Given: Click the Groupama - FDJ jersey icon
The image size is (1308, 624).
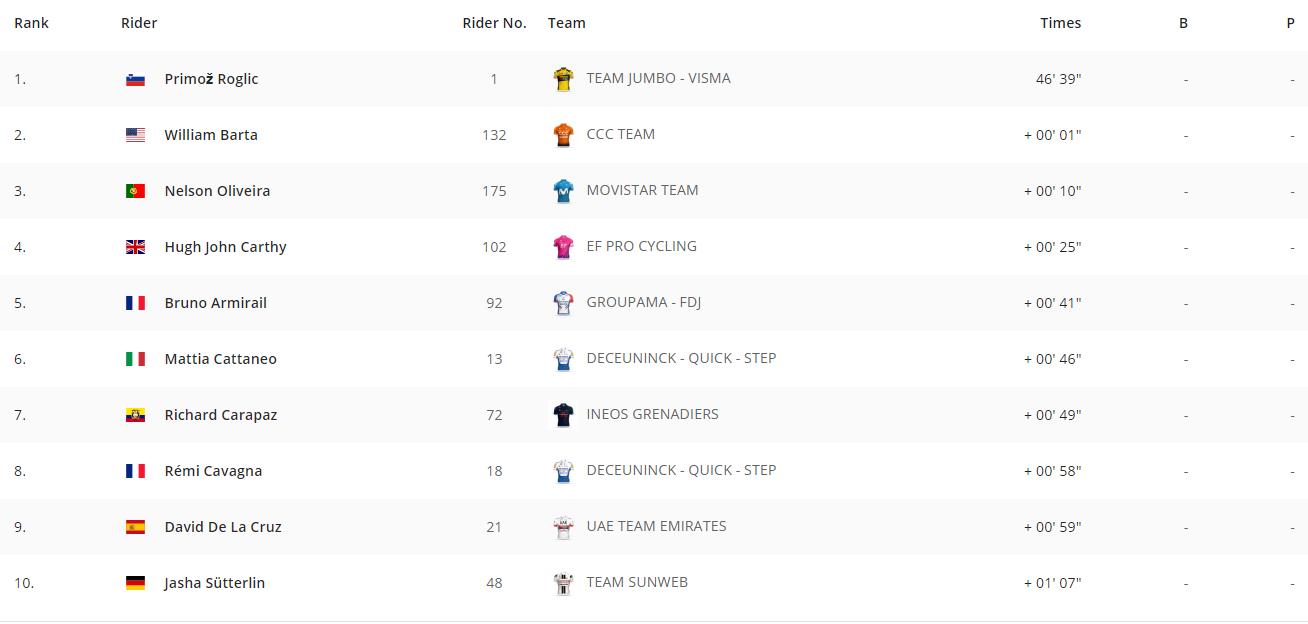Looking at the screenshot, I should [x=563, y=303].
